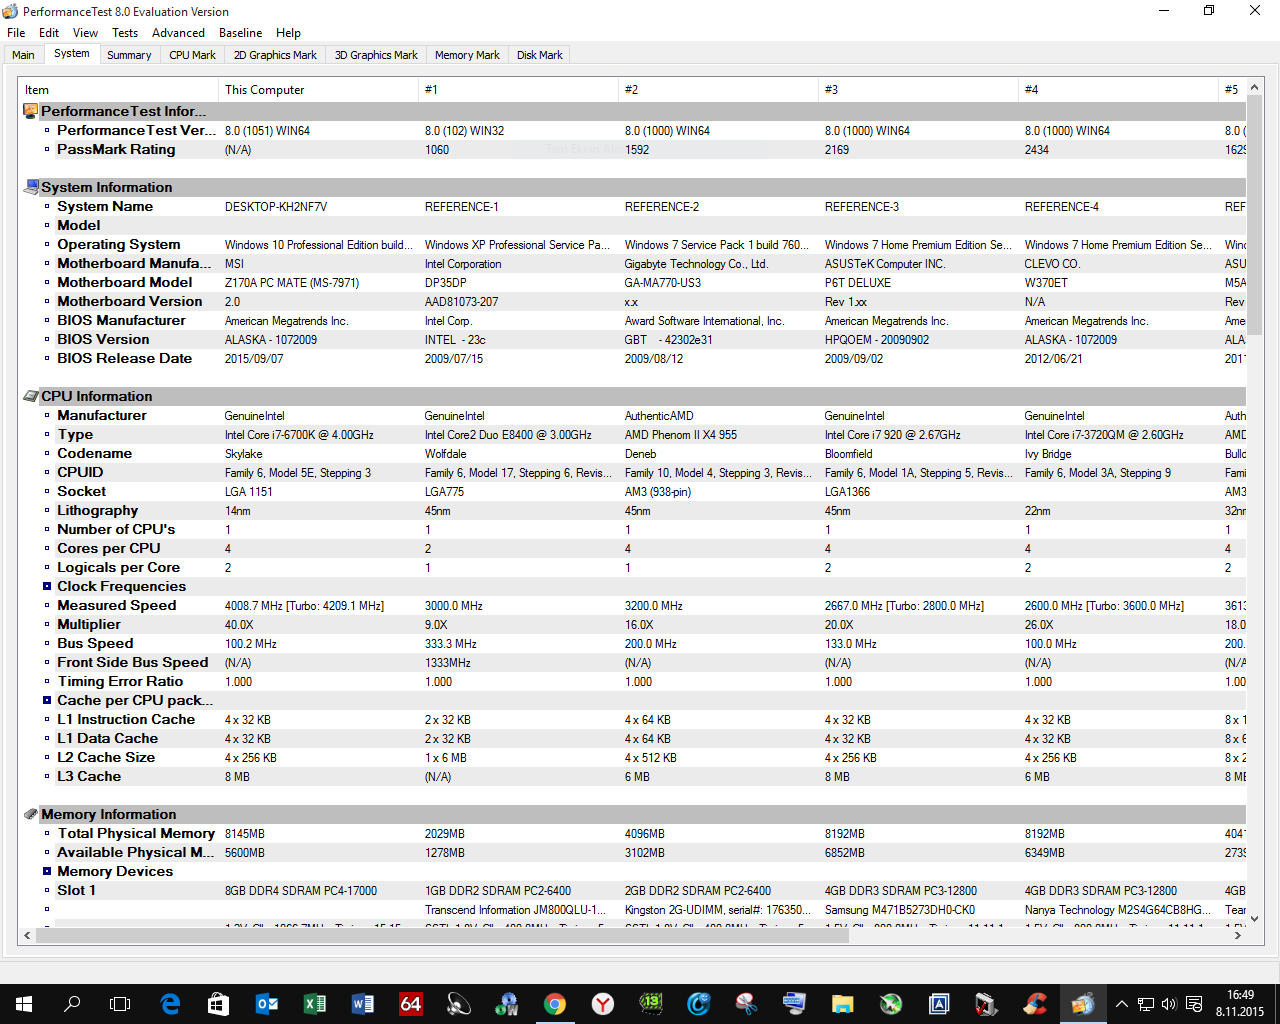The image size is (1280, 1024).
Task: Launch Google Chrome from taskbar
Action: [x=555, y=1003]
